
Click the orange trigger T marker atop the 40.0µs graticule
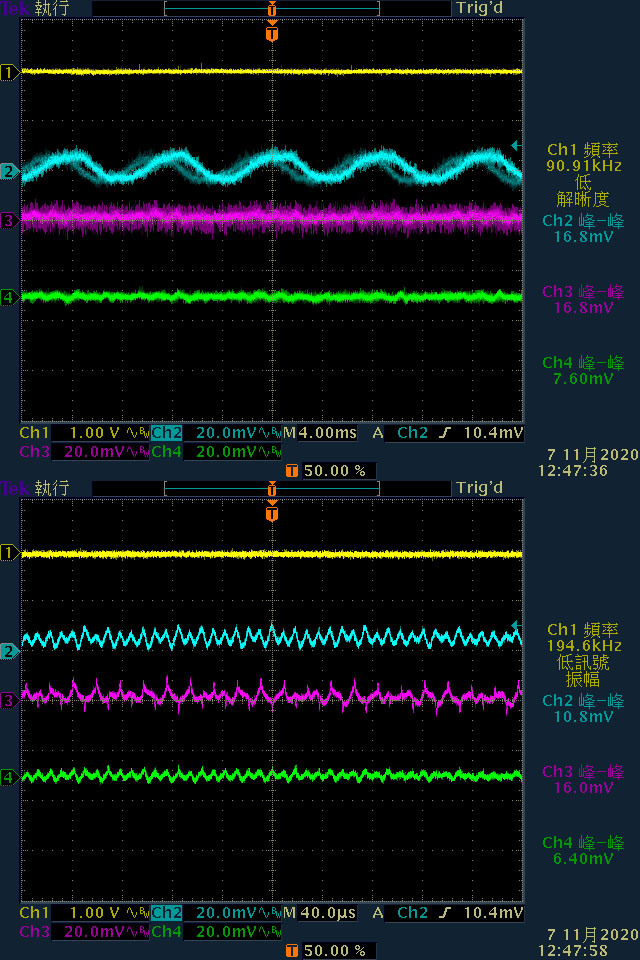pos(272,511)
